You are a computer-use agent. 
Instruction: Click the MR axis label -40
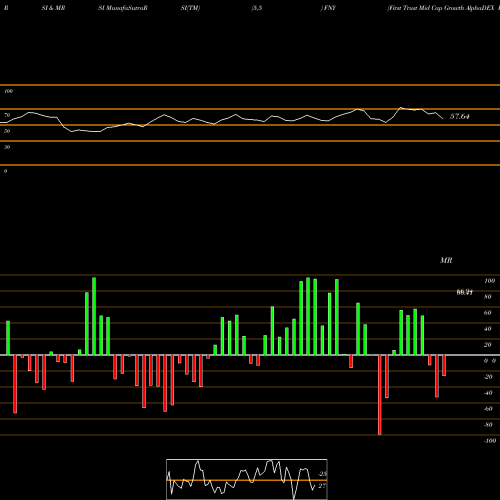[x=488, y=393]
